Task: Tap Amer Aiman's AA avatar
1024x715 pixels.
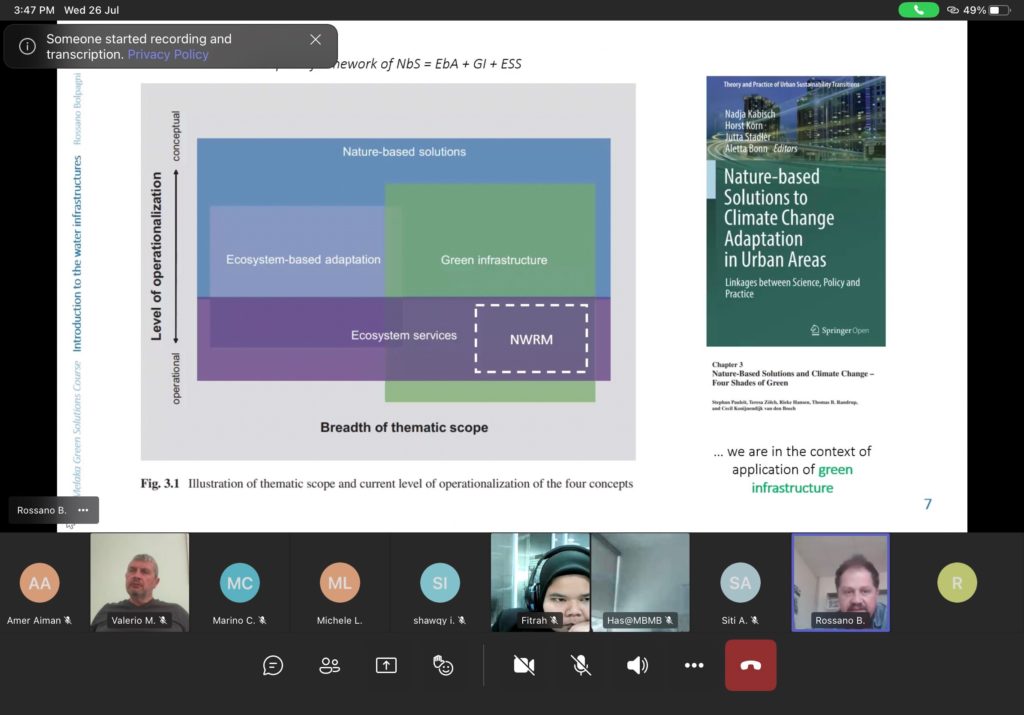Action: [x=40, y=583]
